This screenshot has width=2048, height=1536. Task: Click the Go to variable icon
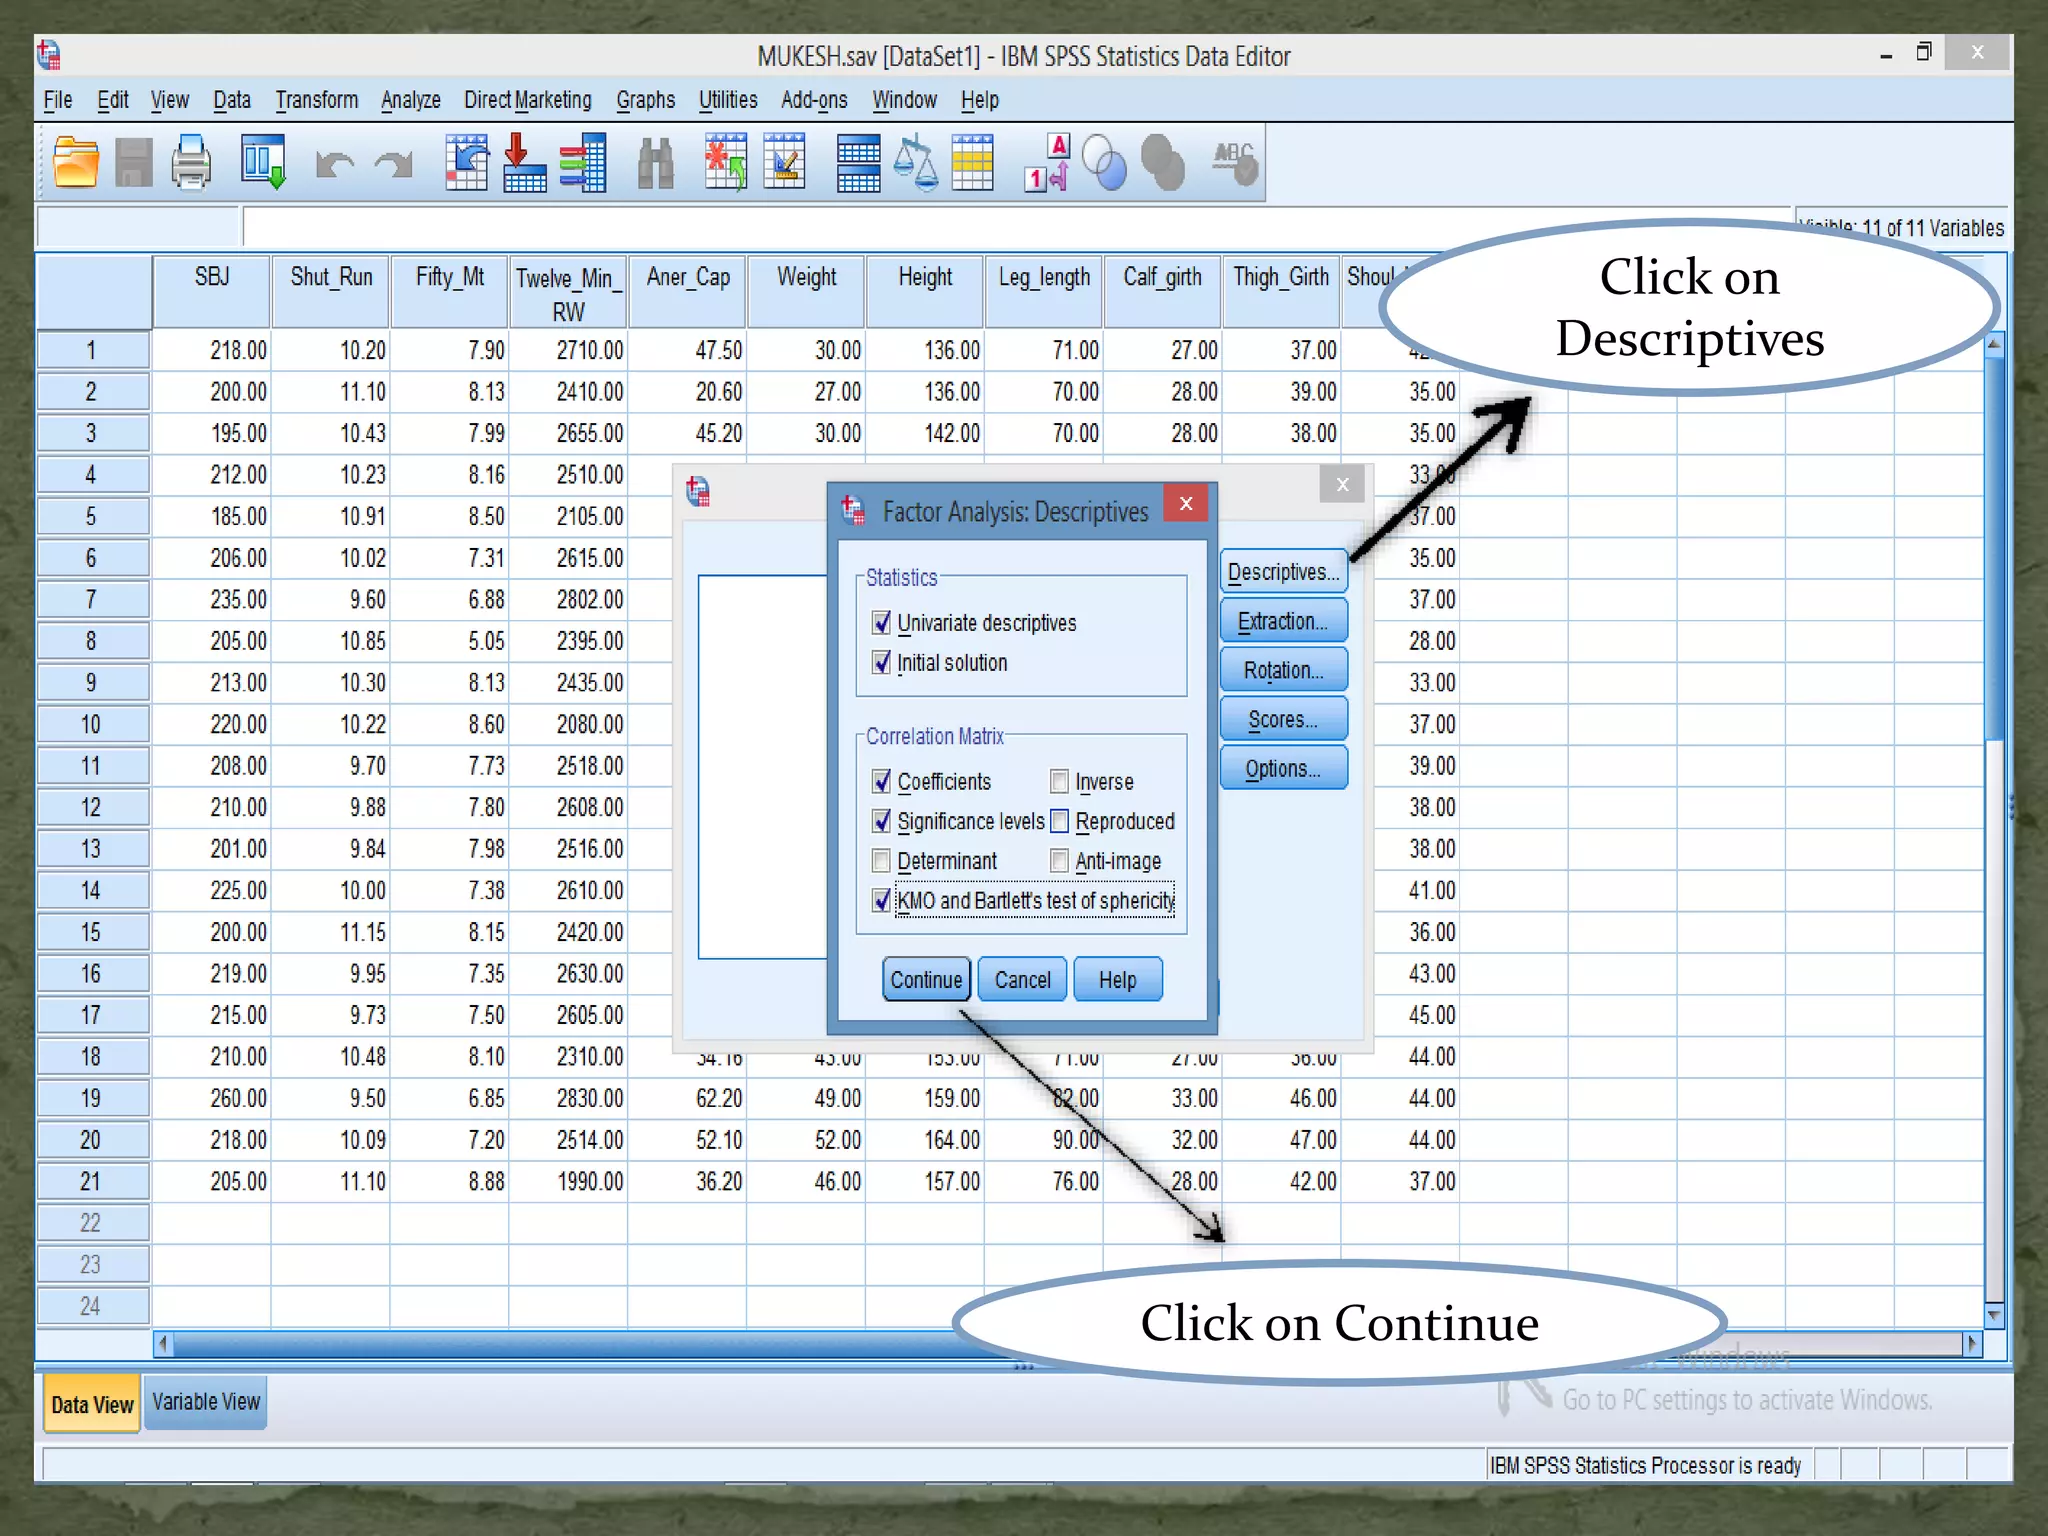point(524,163)
